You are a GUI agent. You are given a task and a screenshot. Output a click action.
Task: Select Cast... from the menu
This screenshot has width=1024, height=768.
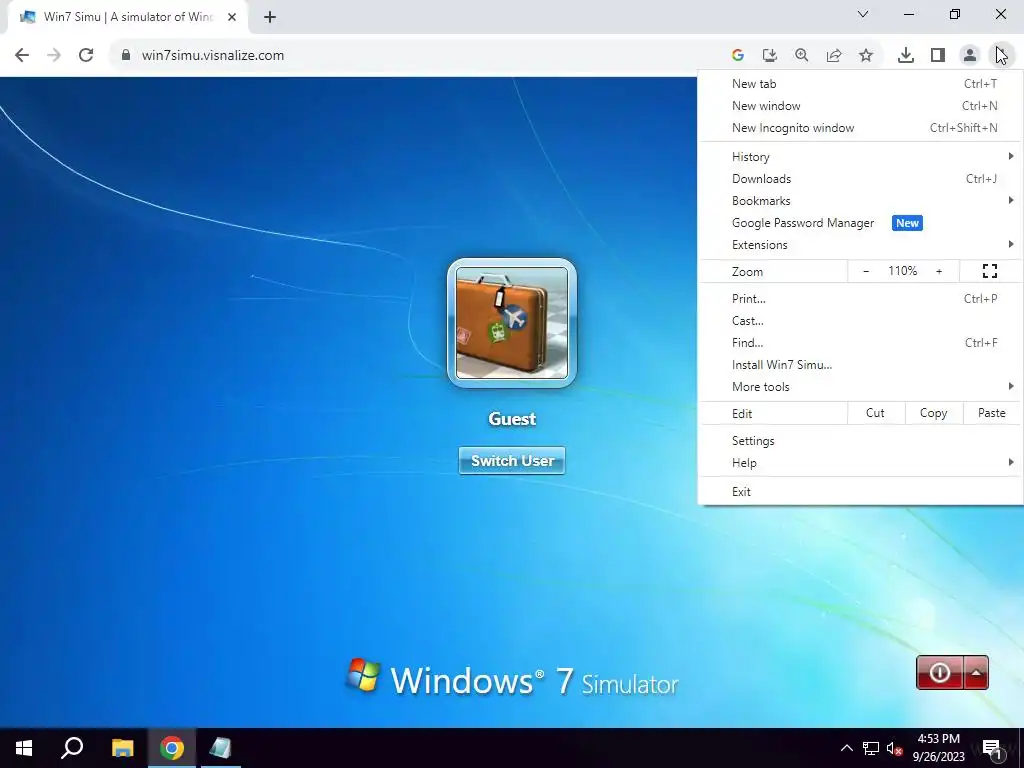[861, 321]
